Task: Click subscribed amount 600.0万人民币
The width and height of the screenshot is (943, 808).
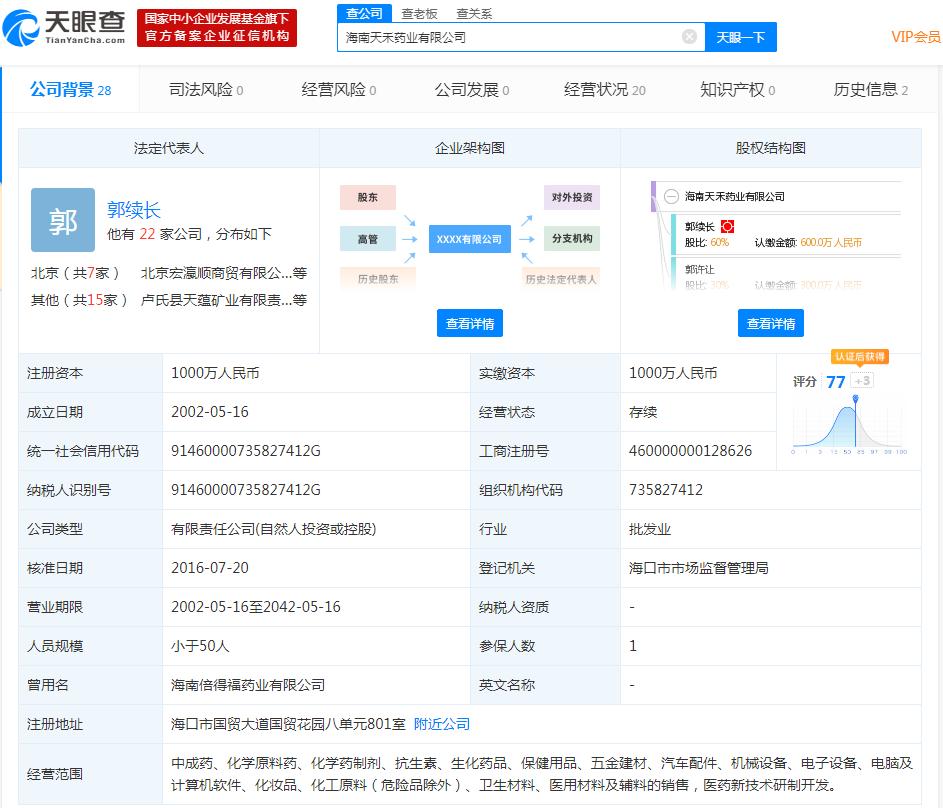Action: pos(831,242)
